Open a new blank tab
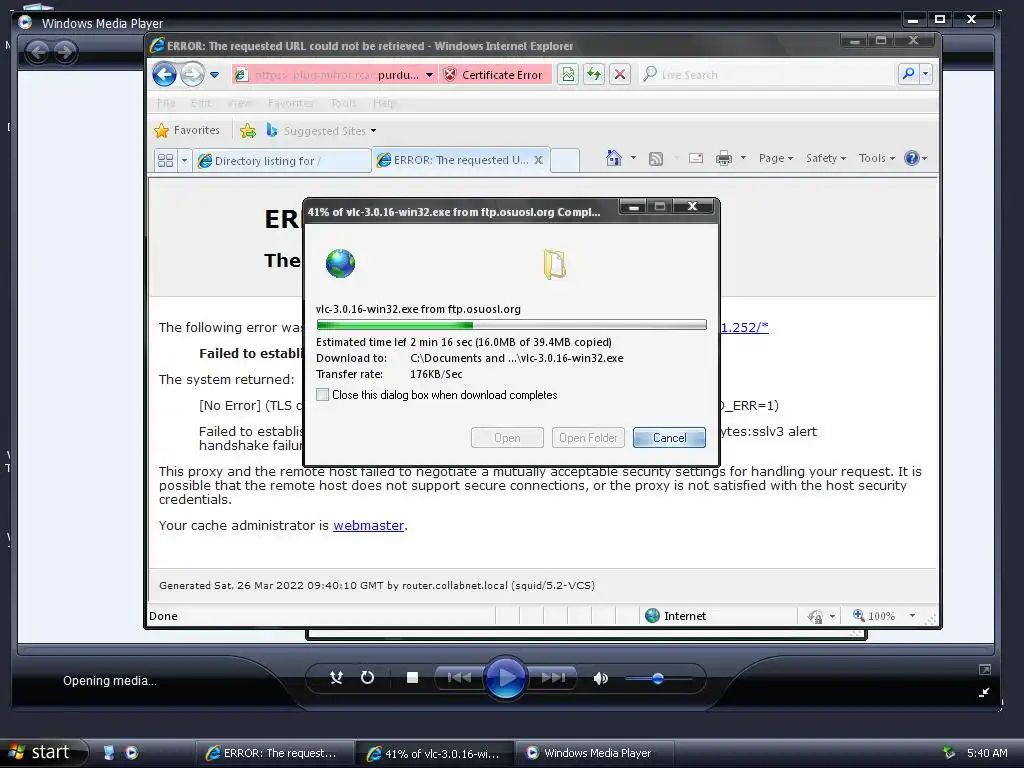Screen dimensions: 1024x768 [x=565, y=160]
